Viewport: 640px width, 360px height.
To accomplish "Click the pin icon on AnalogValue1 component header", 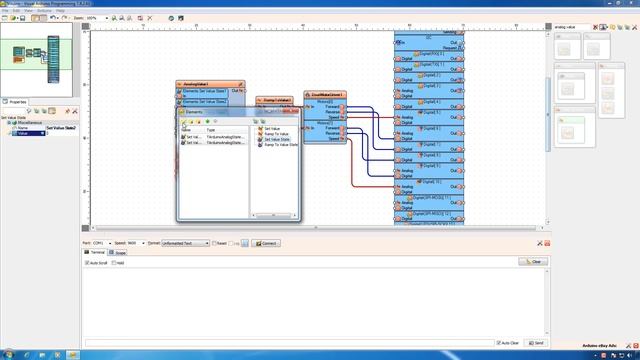I will 241,84.
